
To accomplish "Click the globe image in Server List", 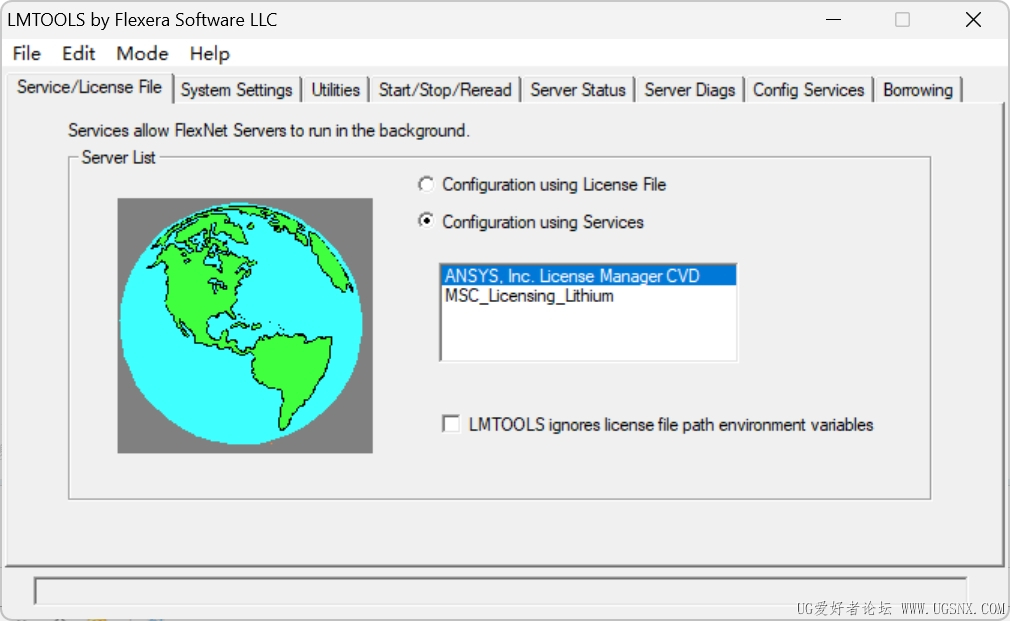I will pos(245,325).
